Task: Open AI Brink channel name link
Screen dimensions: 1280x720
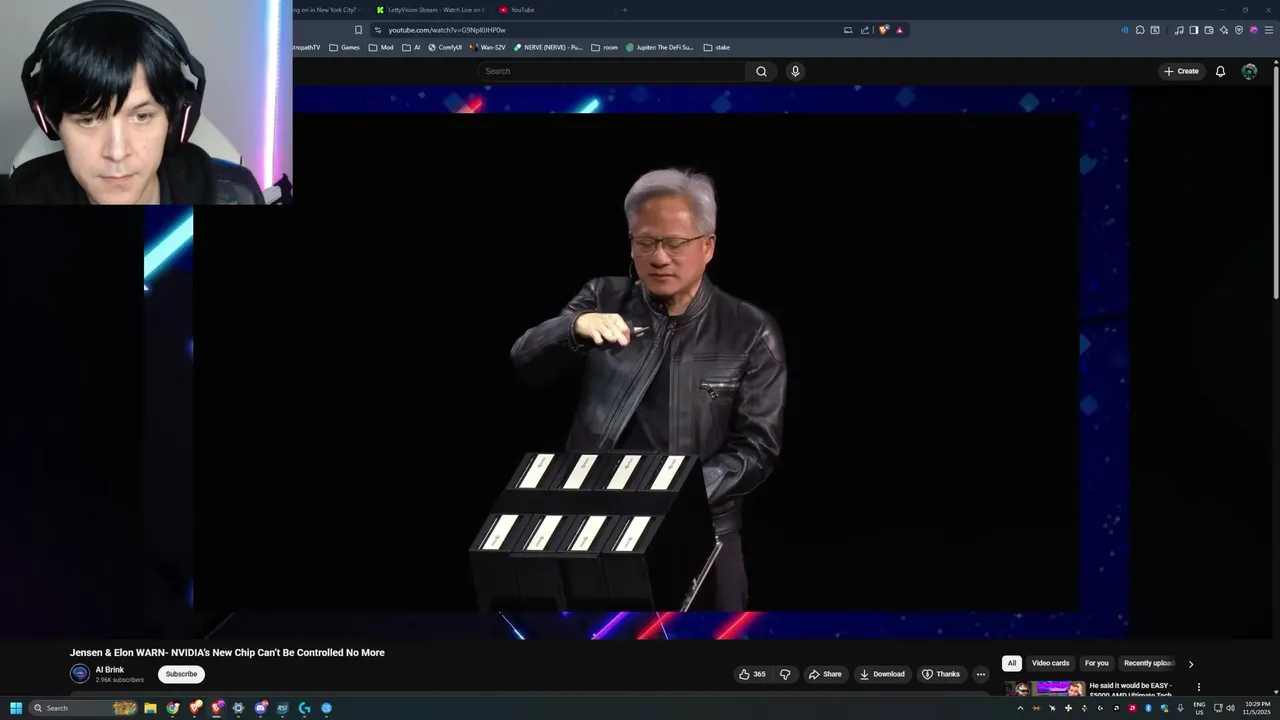Action: [110, 670]
